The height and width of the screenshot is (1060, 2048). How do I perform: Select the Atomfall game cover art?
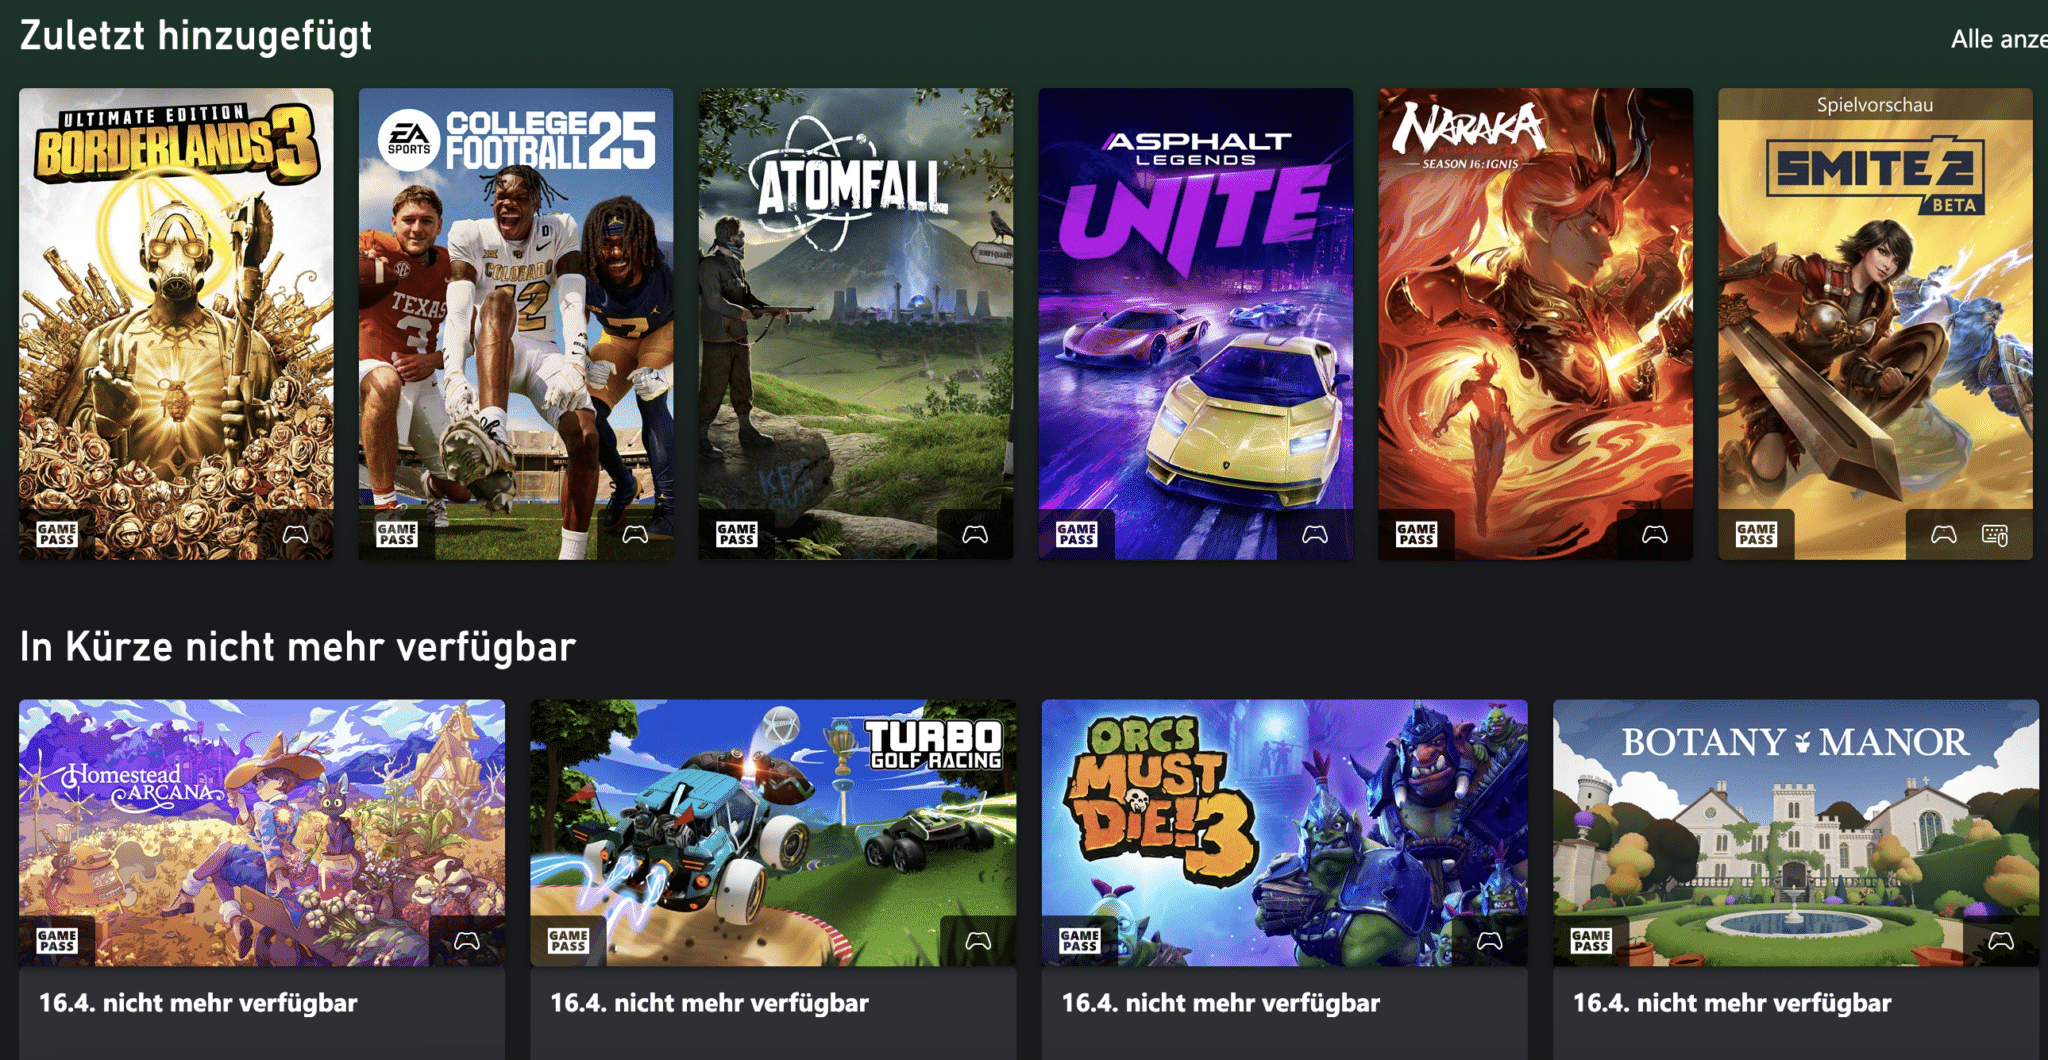[856, 323]
